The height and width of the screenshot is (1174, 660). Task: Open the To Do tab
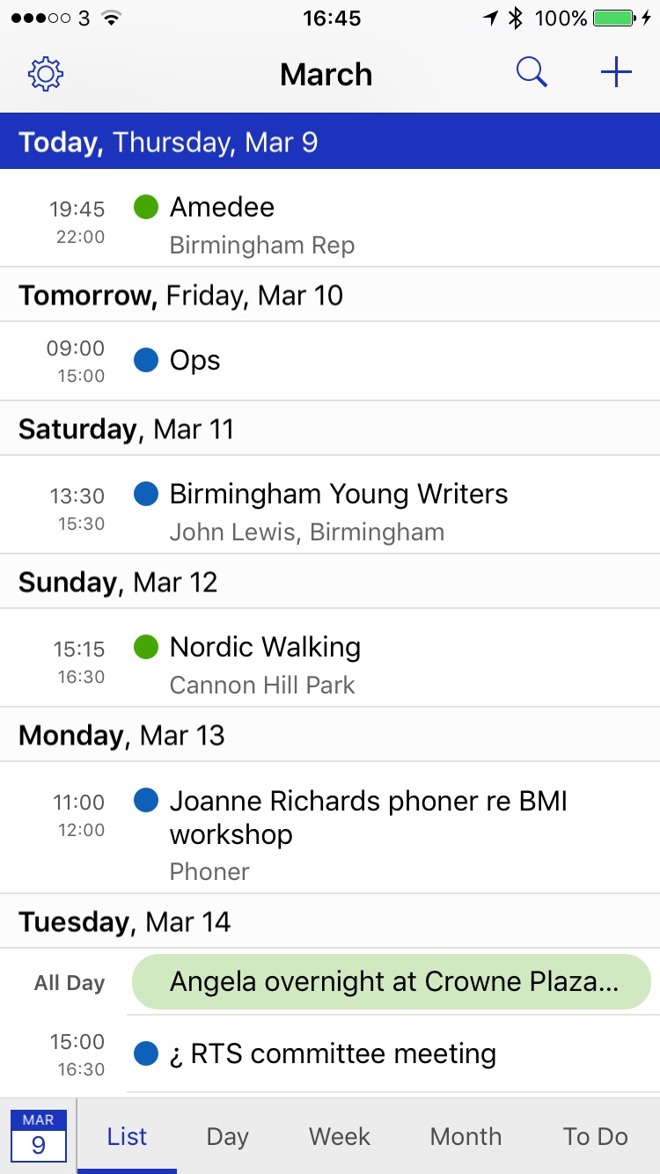pyautogui.click(x=594, y=1137)
